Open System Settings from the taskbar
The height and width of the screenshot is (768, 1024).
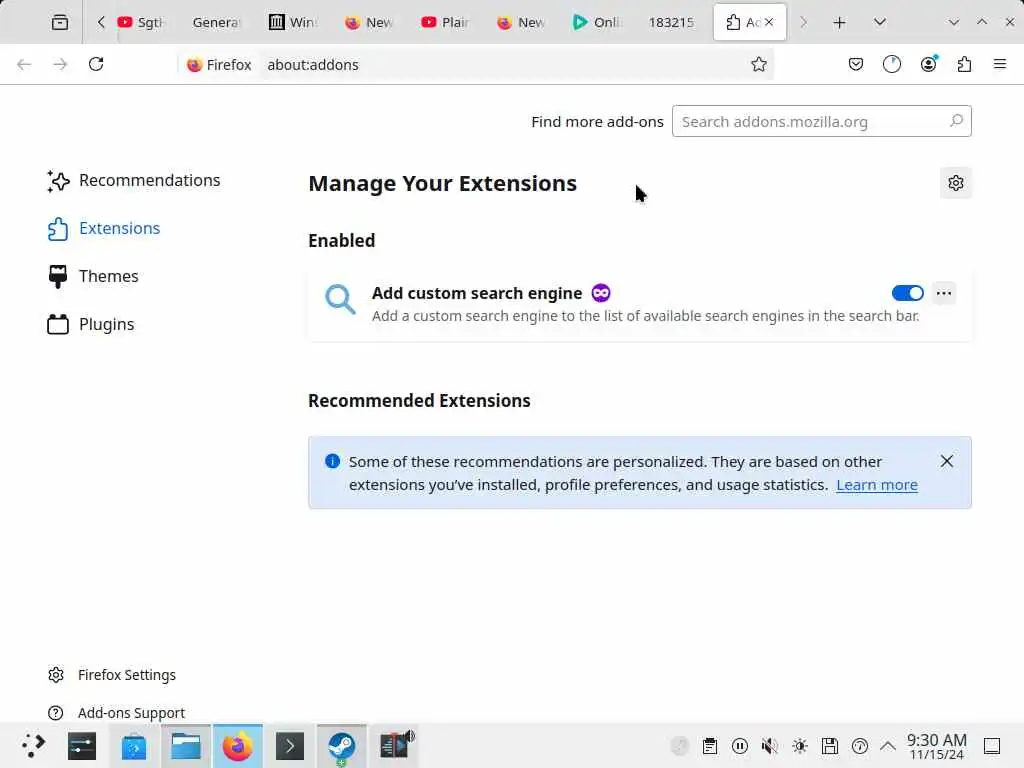[x=82, y=746]
